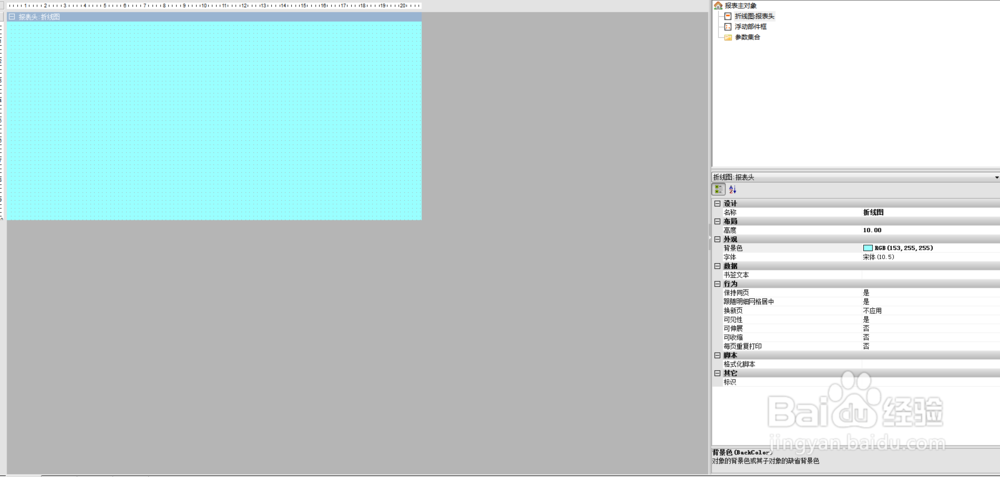Select the 浮动部件框 tree node
This screenshot has width=1000, height=477.
(750, 27)
